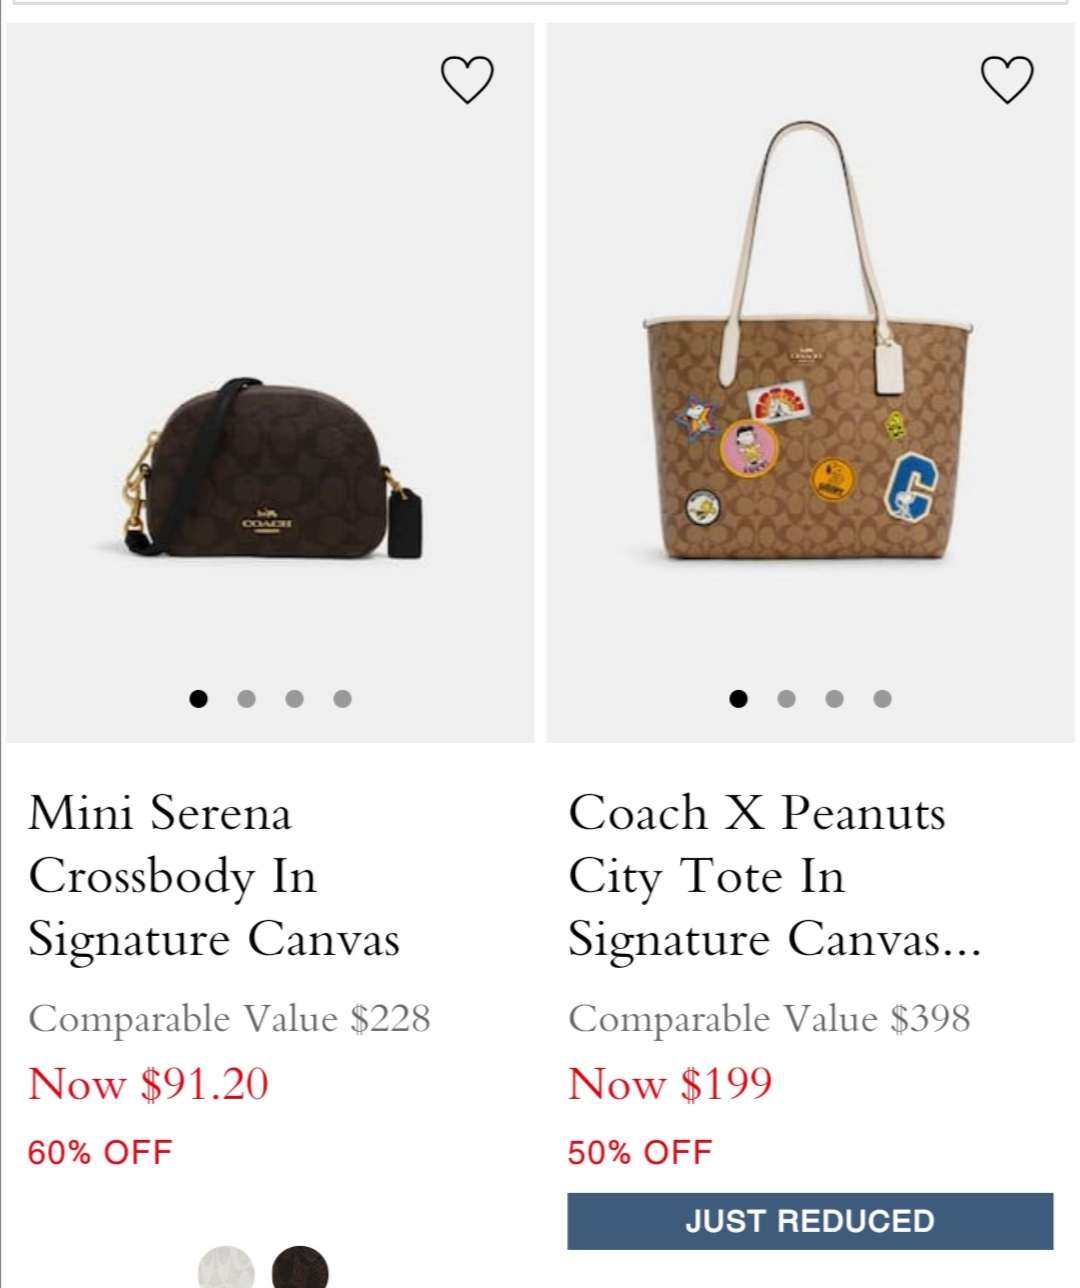
Task: Choose the light chalk color swatch
Action: [x=226, y=1267]
